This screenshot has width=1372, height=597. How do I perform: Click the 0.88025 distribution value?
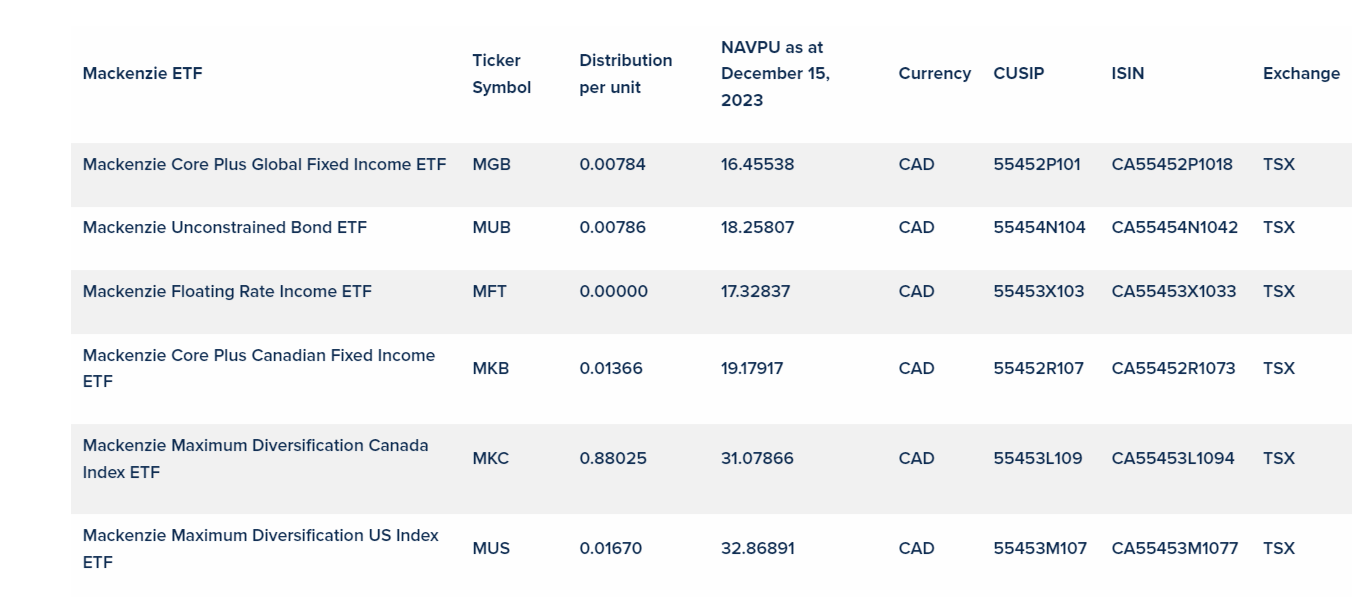[612, 458]
